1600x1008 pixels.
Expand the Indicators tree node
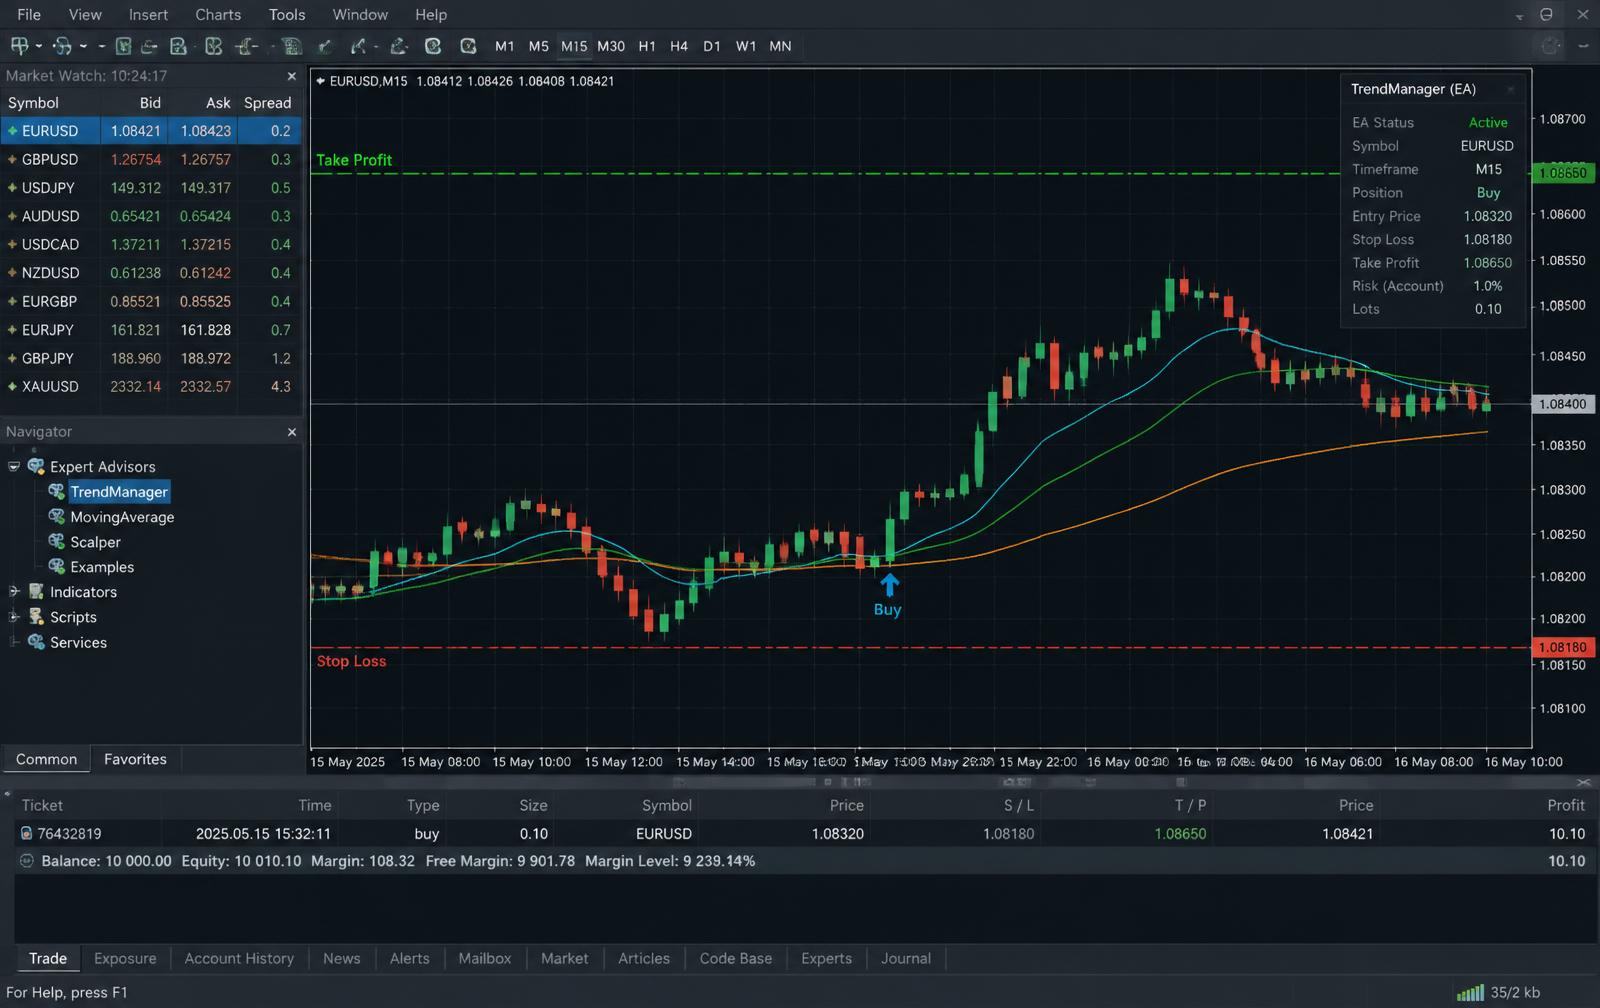[x=14, y=591]
